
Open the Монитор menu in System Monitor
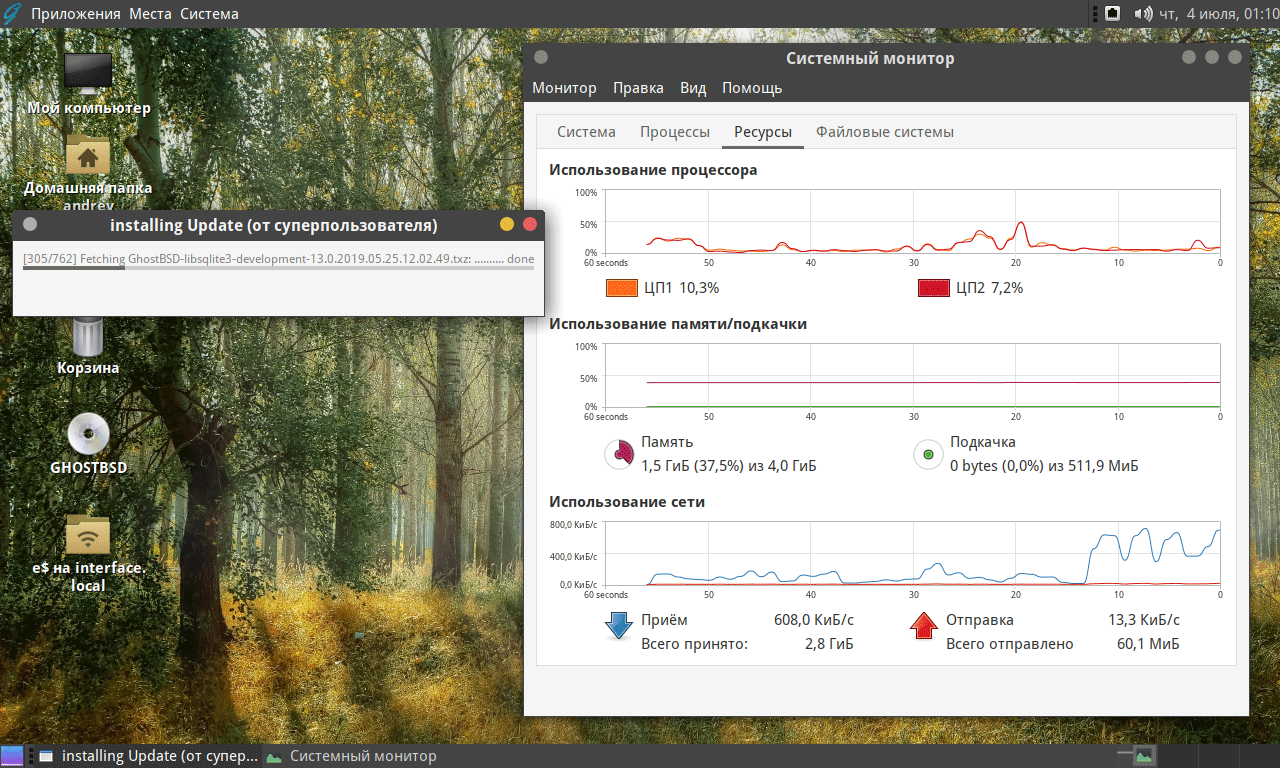(x=564, y=88)
